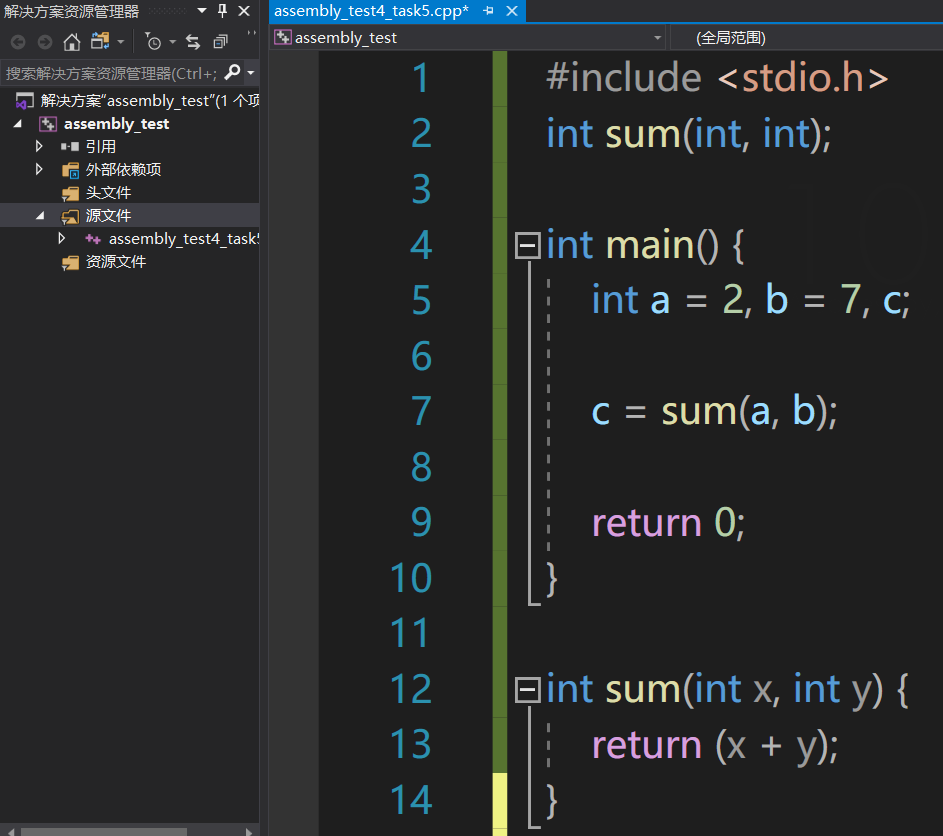This screenshot has height=836, width=943.
Task: Open the (全局范围) scope dropdown
Action: 806,38
